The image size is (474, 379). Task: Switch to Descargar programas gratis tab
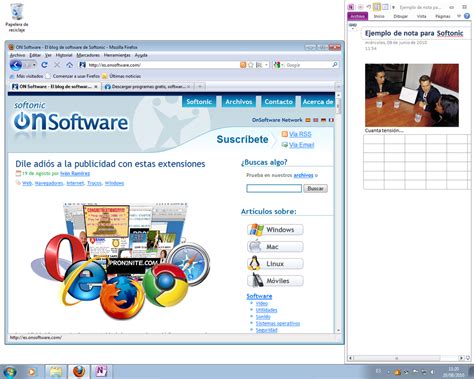click(147, 87)
